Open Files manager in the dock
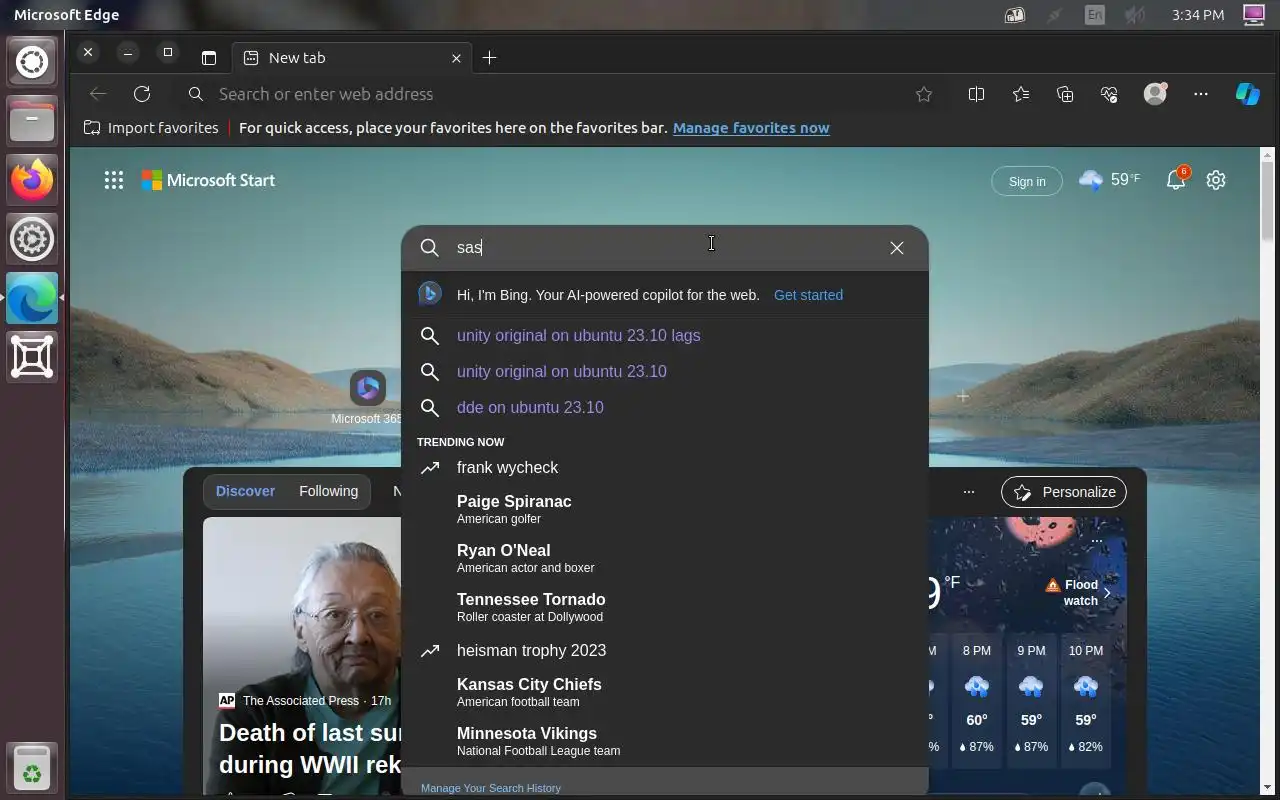1280x800 pixels. pyautogui.click(x=32, y=121)
